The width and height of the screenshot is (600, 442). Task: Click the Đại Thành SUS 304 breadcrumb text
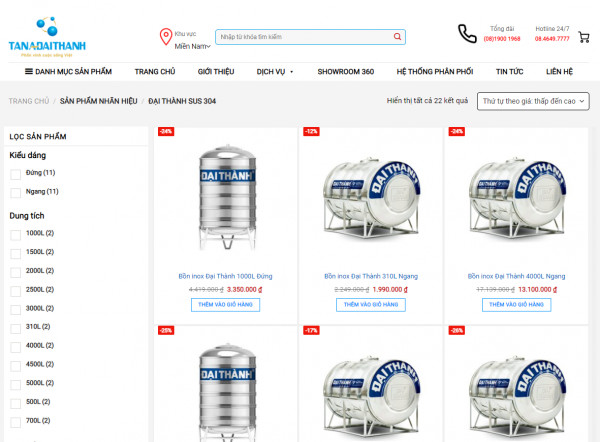pyautogui.click(x=182, y=101)
